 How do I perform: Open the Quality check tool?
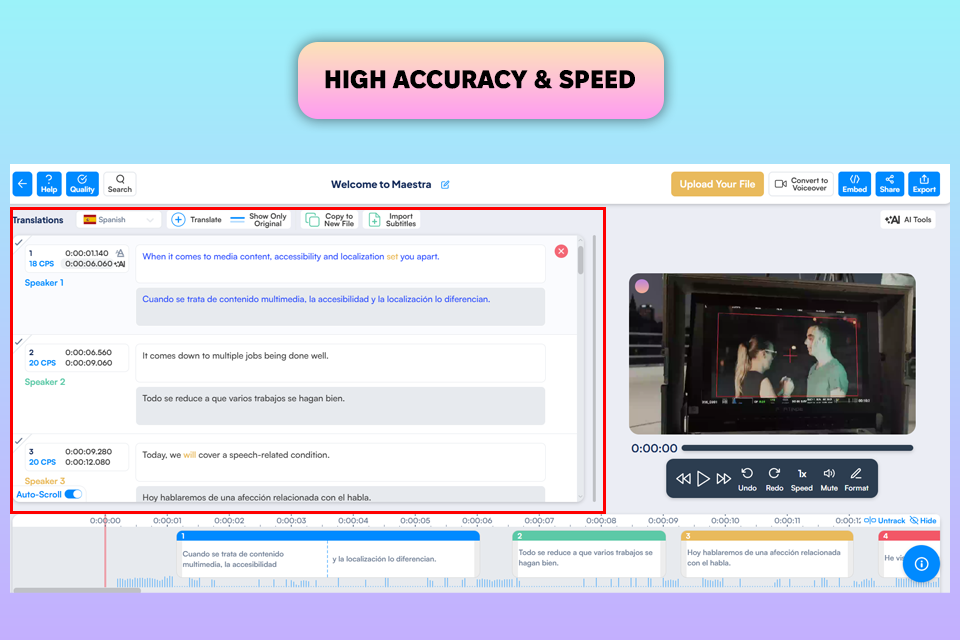(82, 184)
